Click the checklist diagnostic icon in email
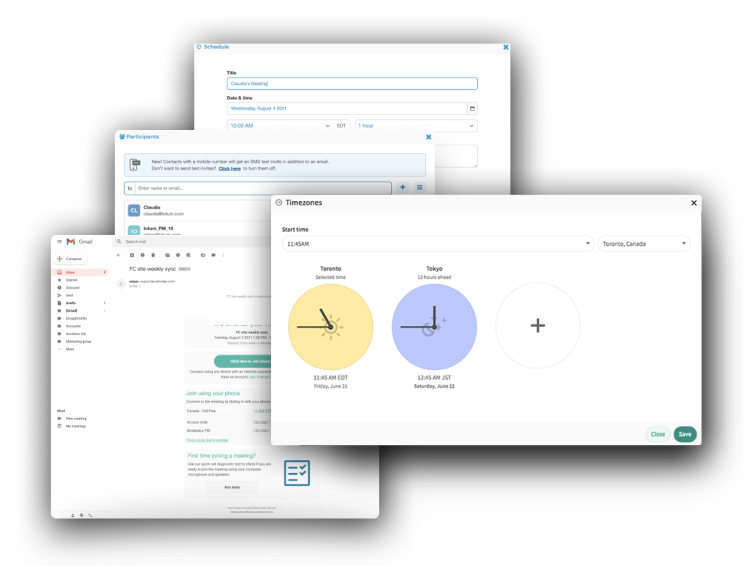The image size is (743, 566). [297, 473]
